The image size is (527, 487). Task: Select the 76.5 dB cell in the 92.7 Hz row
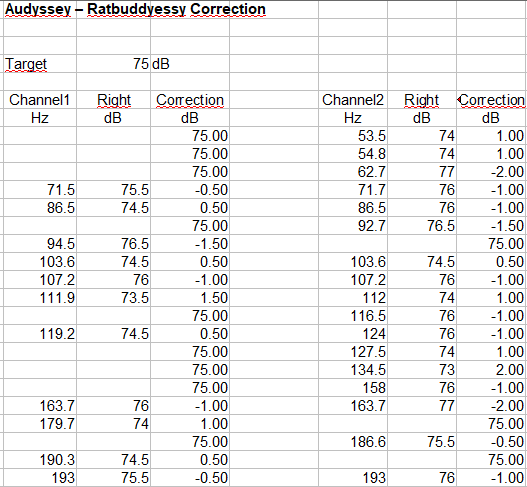click(x=422, y=226)
